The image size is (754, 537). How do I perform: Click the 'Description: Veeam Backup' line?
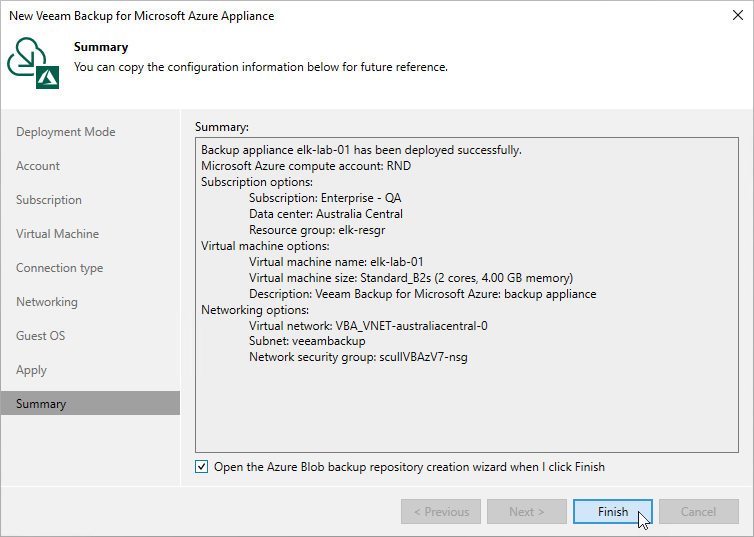pos(422,294)
